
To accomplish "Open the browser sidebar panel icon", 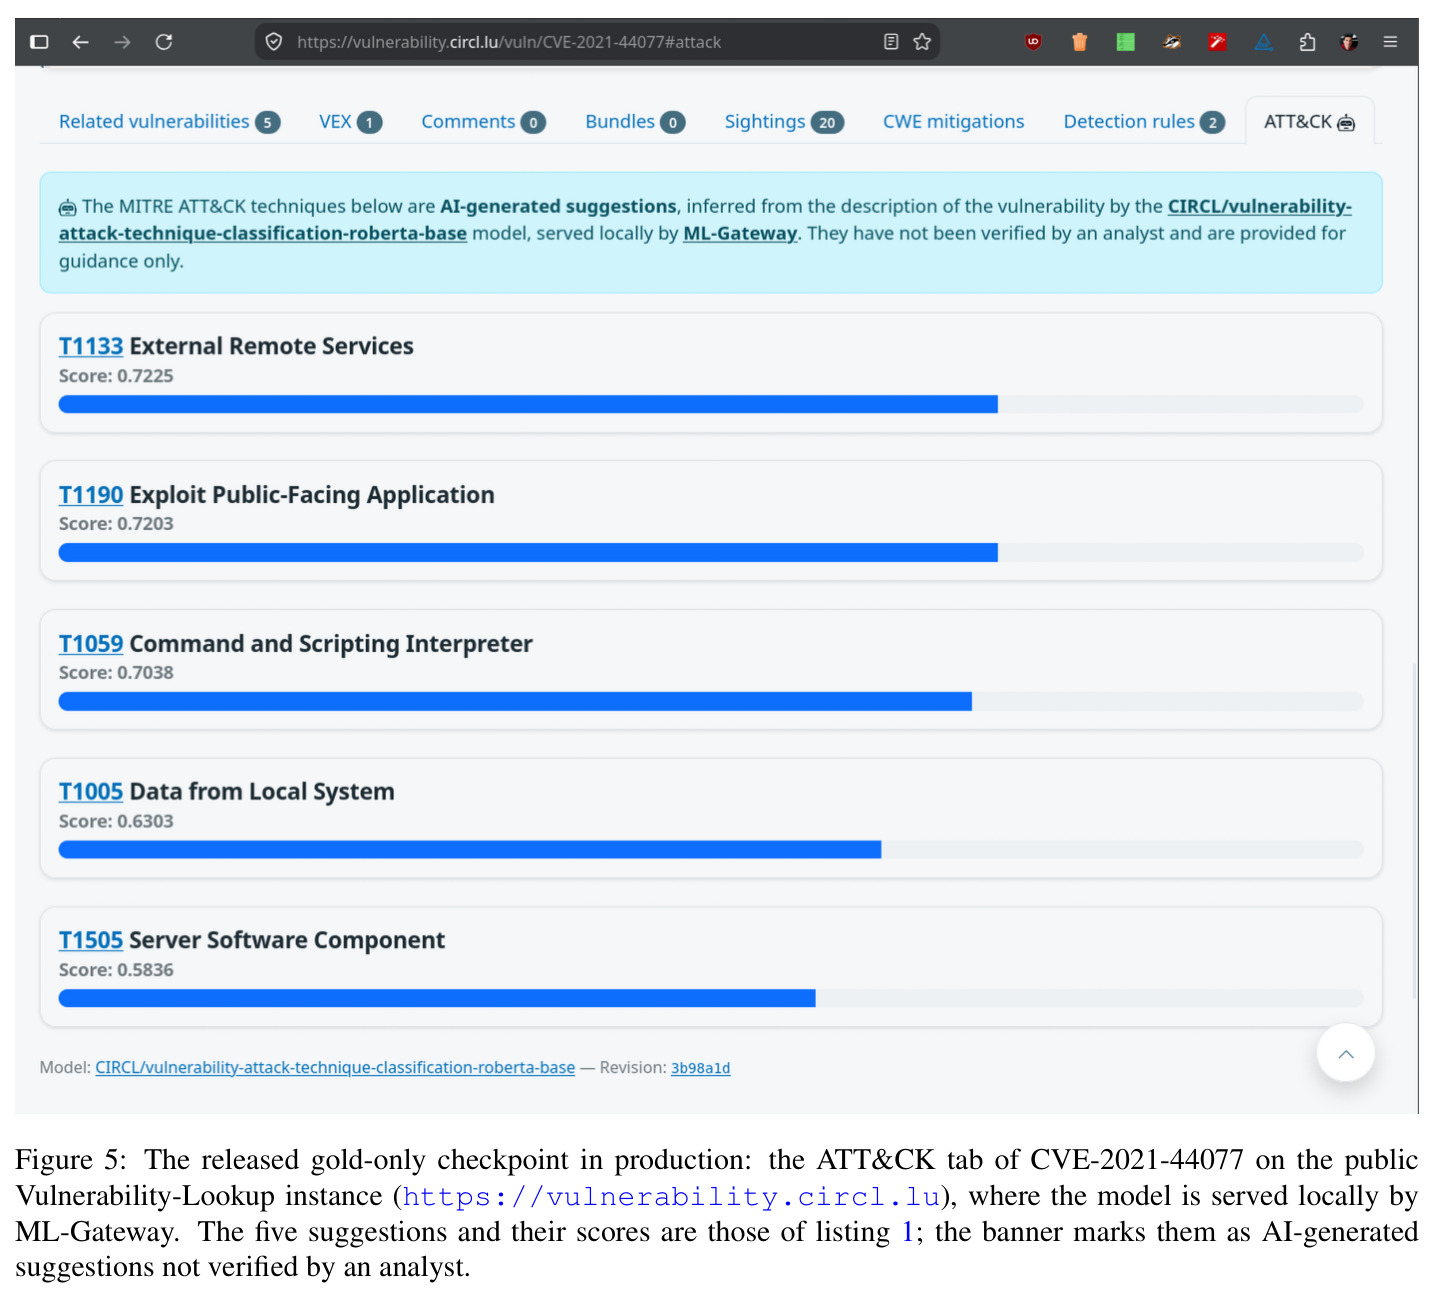I will coord(40,42).
